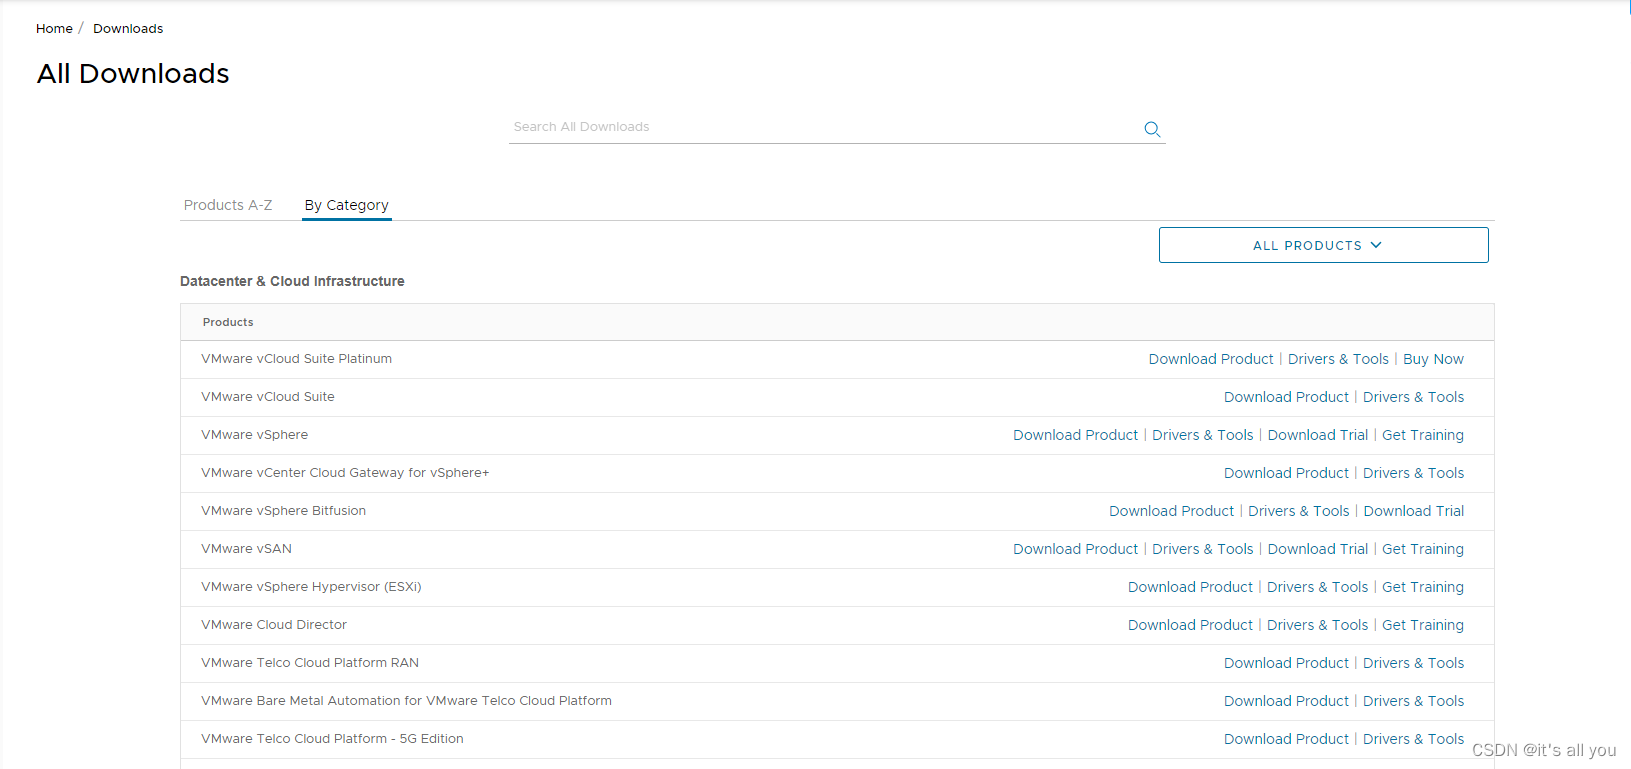The width and height of the screenshot is (1631, 769).
Task: Switch to Products A-Z tab
Action: [x=228, y=205]
